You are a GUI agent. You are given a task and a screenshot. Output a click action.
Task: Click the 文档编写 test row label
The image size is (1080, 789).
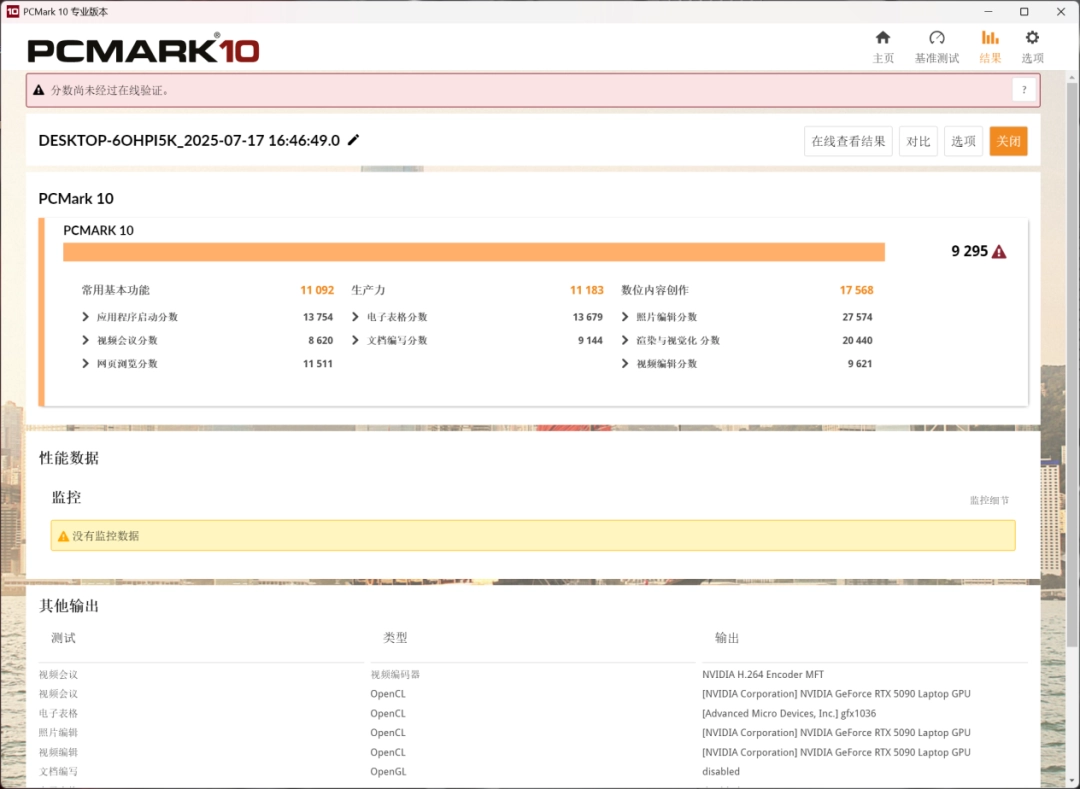(x=58, y=772)
